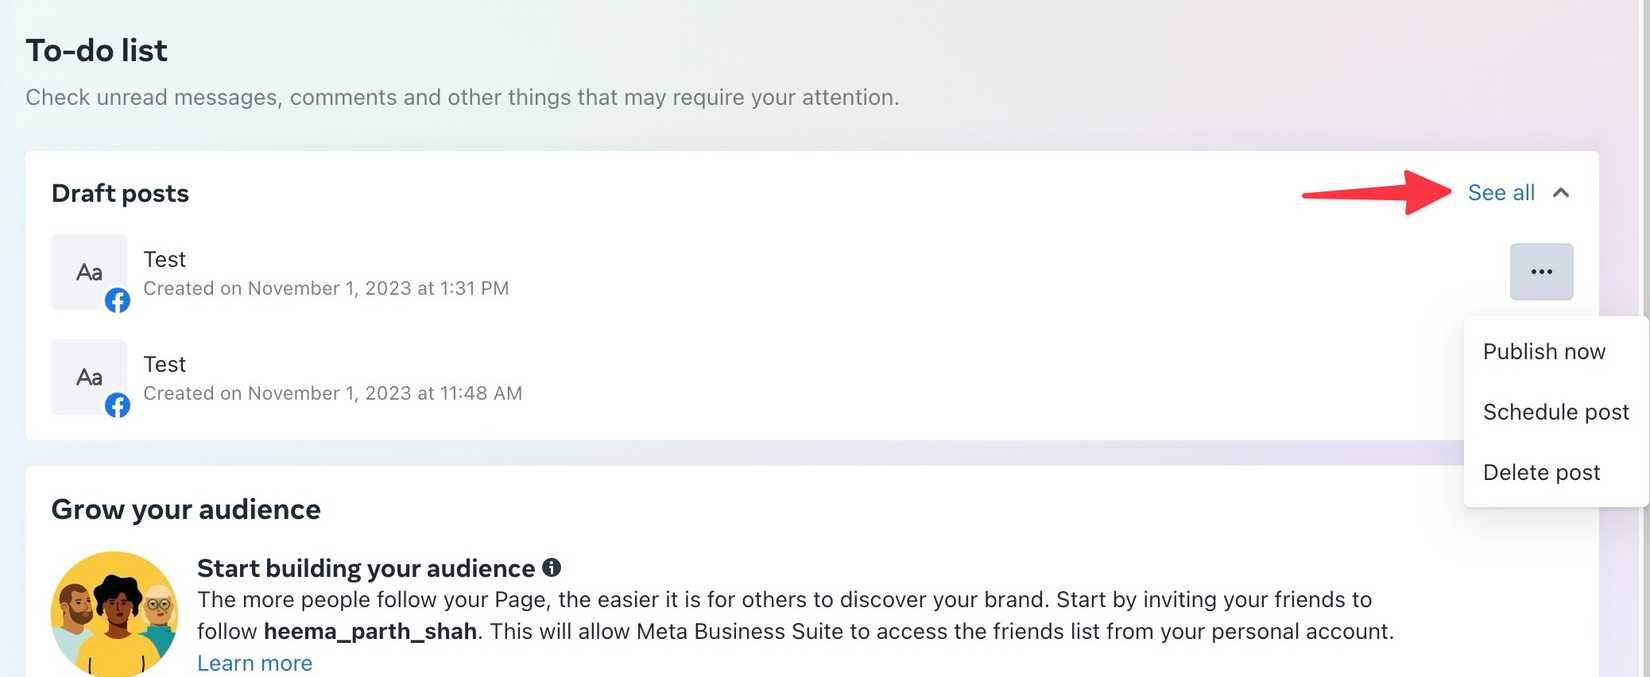Follow the Learn more link
The image size is (1650, 677).
coord(254,662)
